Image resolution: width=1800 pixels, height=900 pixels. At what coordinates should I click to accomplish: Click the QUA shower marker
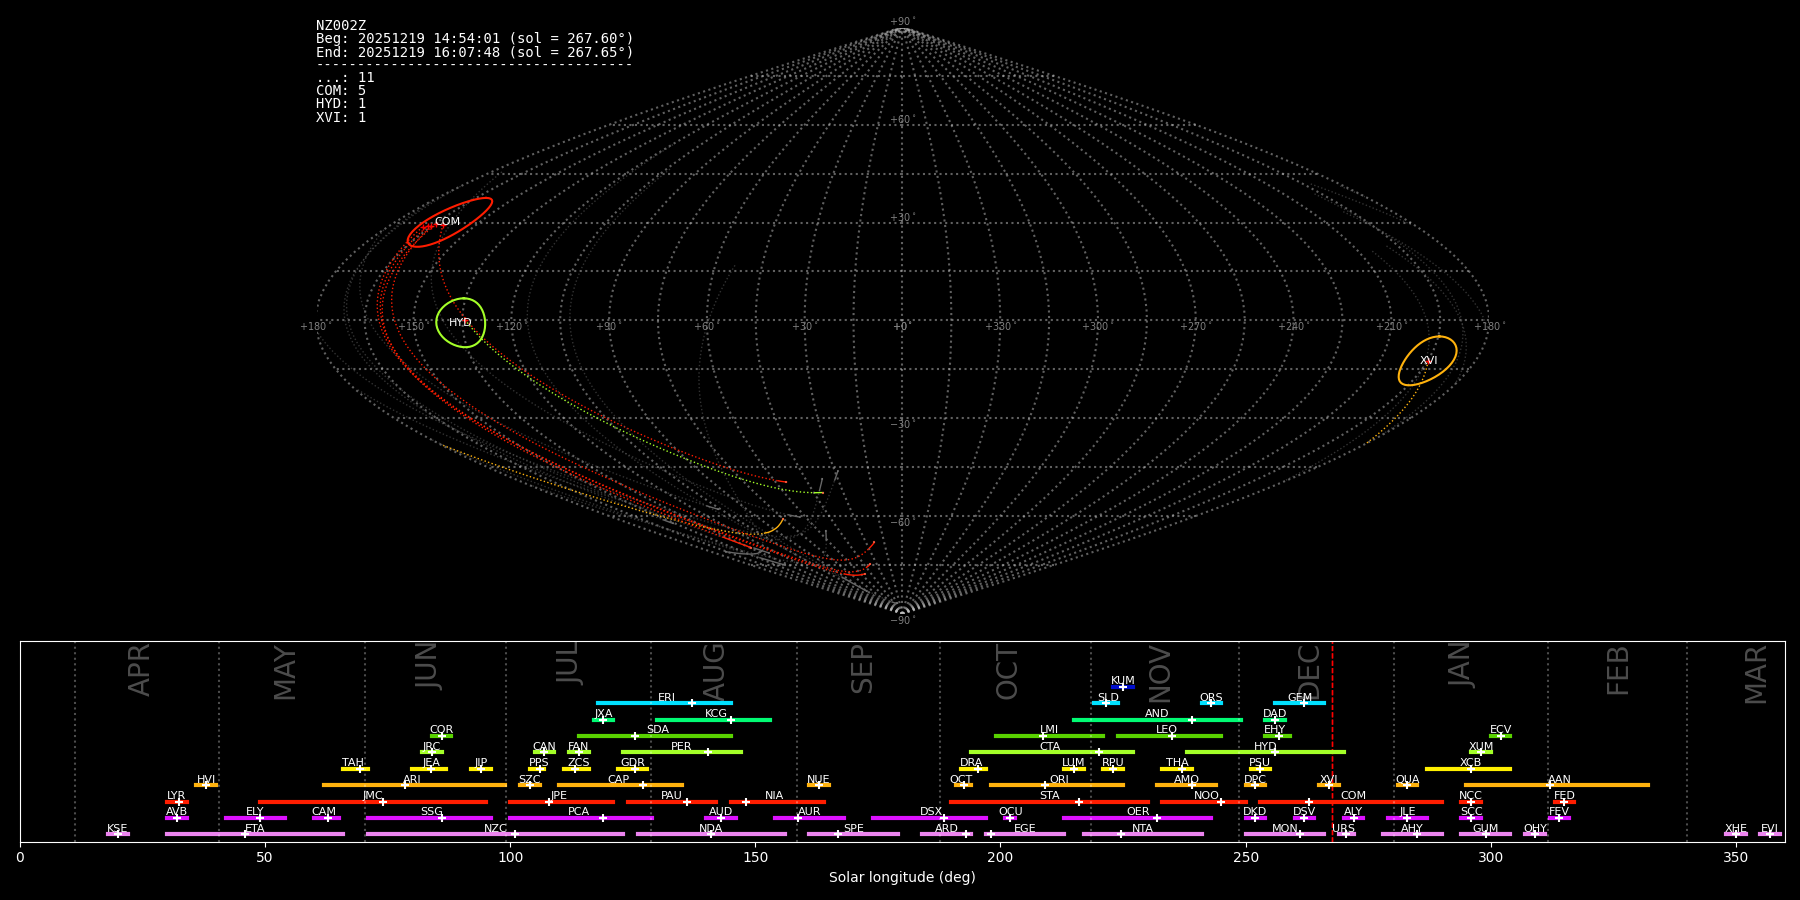(1407, 785)
